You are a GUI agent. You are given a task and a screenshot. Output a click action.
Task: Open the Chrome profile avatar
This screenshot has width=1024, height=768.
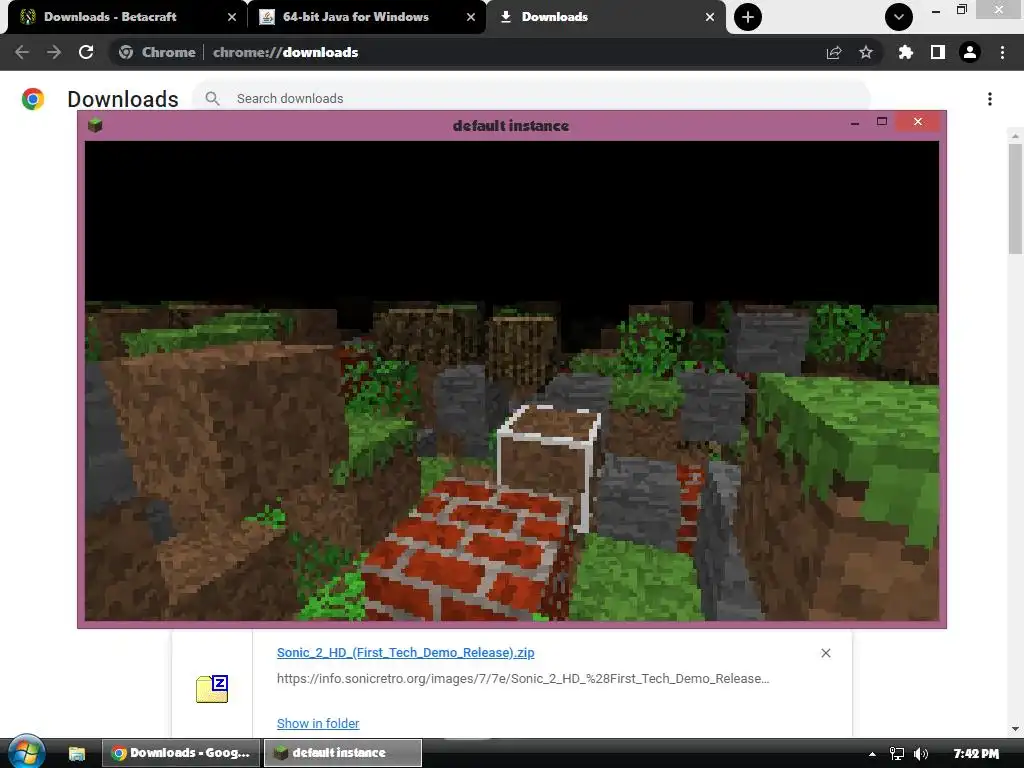click(x=970, y=52)
